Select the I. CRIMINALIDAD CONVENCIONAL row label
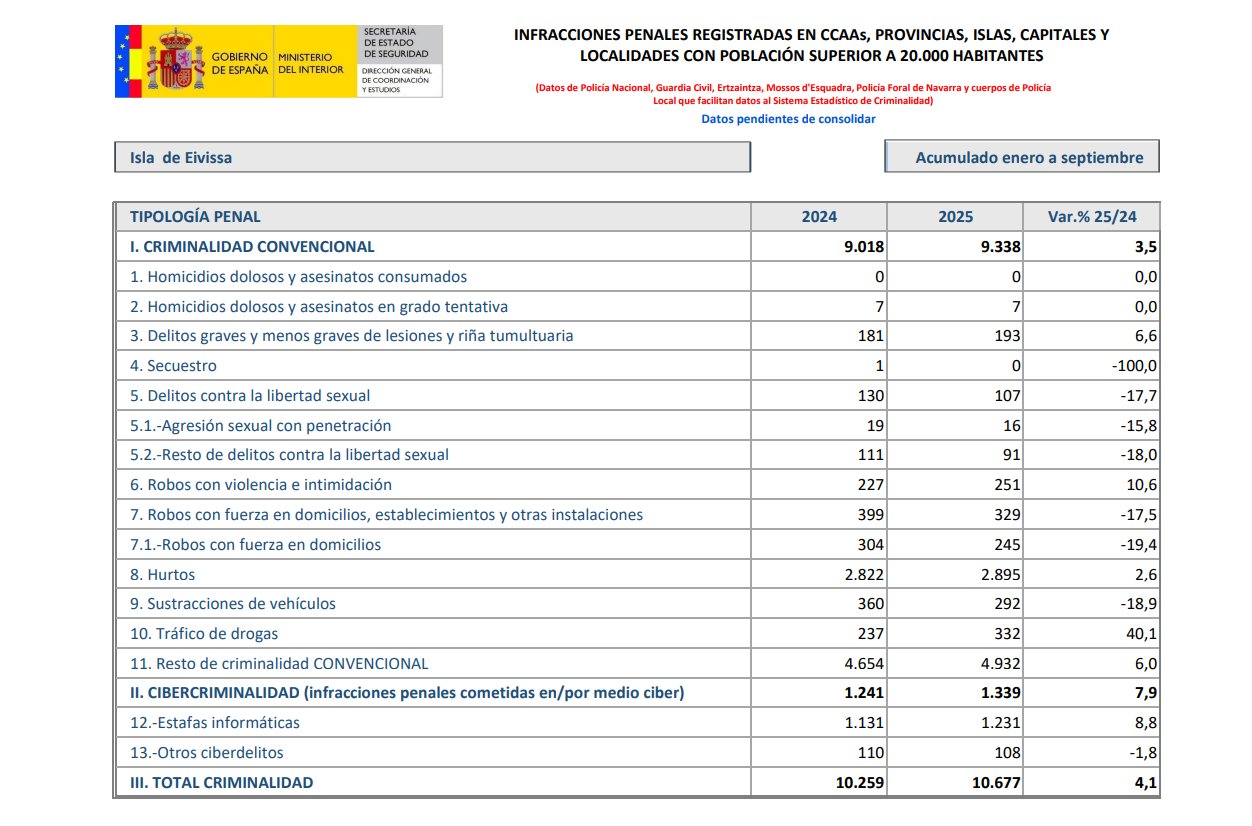1252x826 pixels. [x=252, y=246]
